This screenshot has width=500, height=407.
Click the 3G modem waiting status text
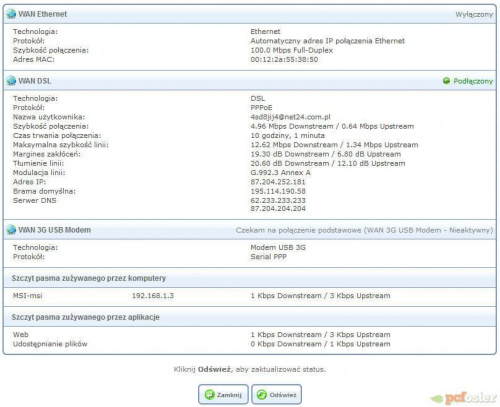364,230
